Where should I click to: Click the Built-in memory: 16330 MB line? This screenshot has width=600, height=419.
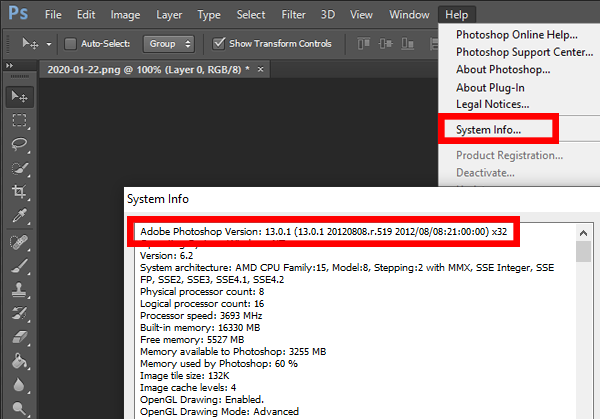(200, 328)
